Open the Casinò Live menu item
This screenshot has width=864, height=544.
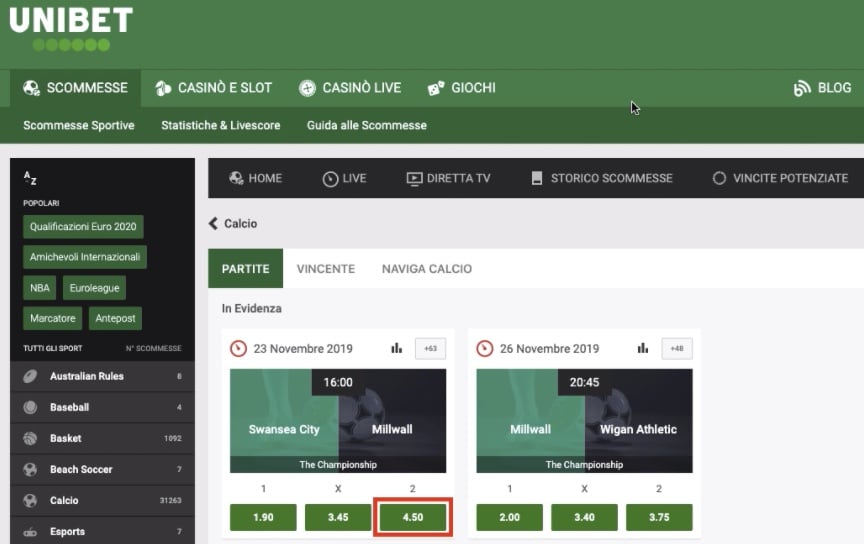pos(350,88)
